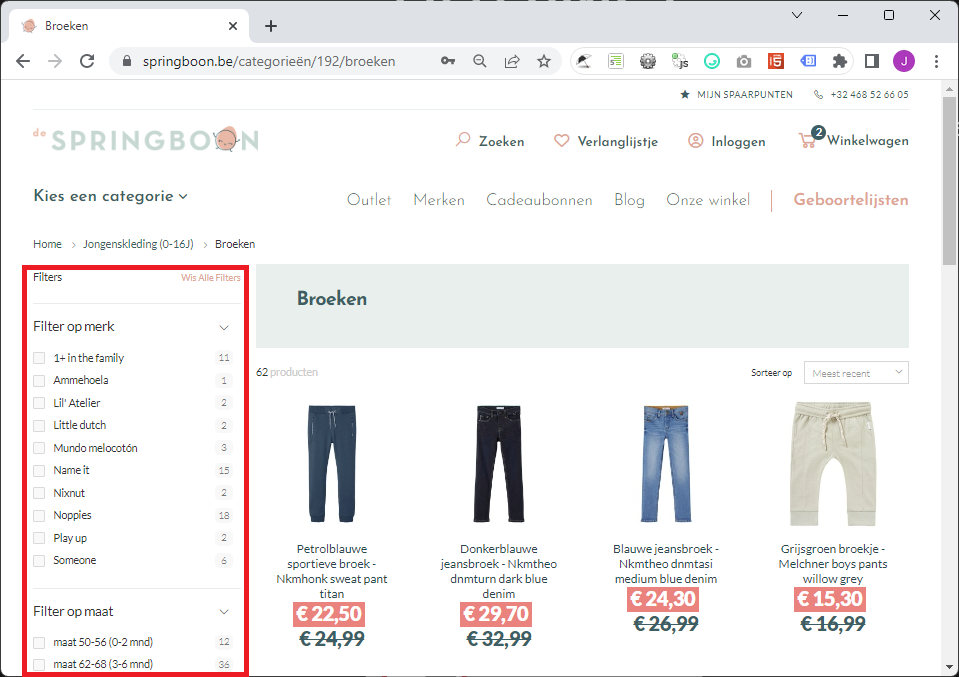Open the Cadeaubonnen menu item
The height and width of the screenshot is (677, 959).
(x=539, y=200)
